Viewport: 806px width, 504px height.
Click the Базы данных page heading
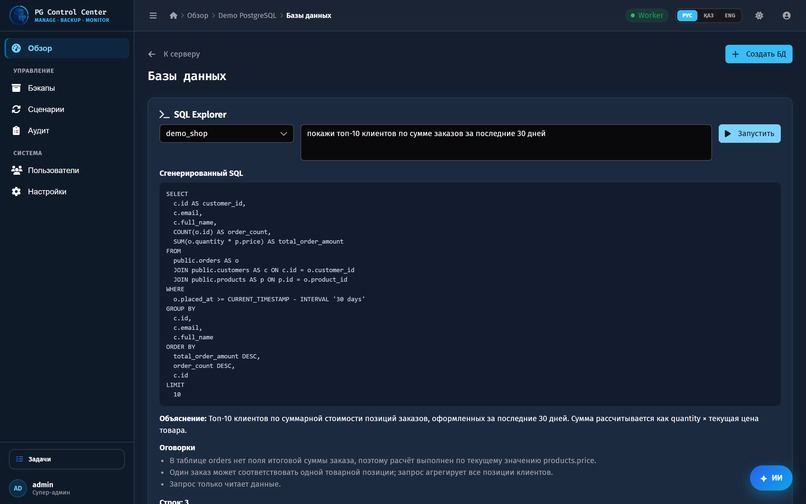click(x=187, y=76)
